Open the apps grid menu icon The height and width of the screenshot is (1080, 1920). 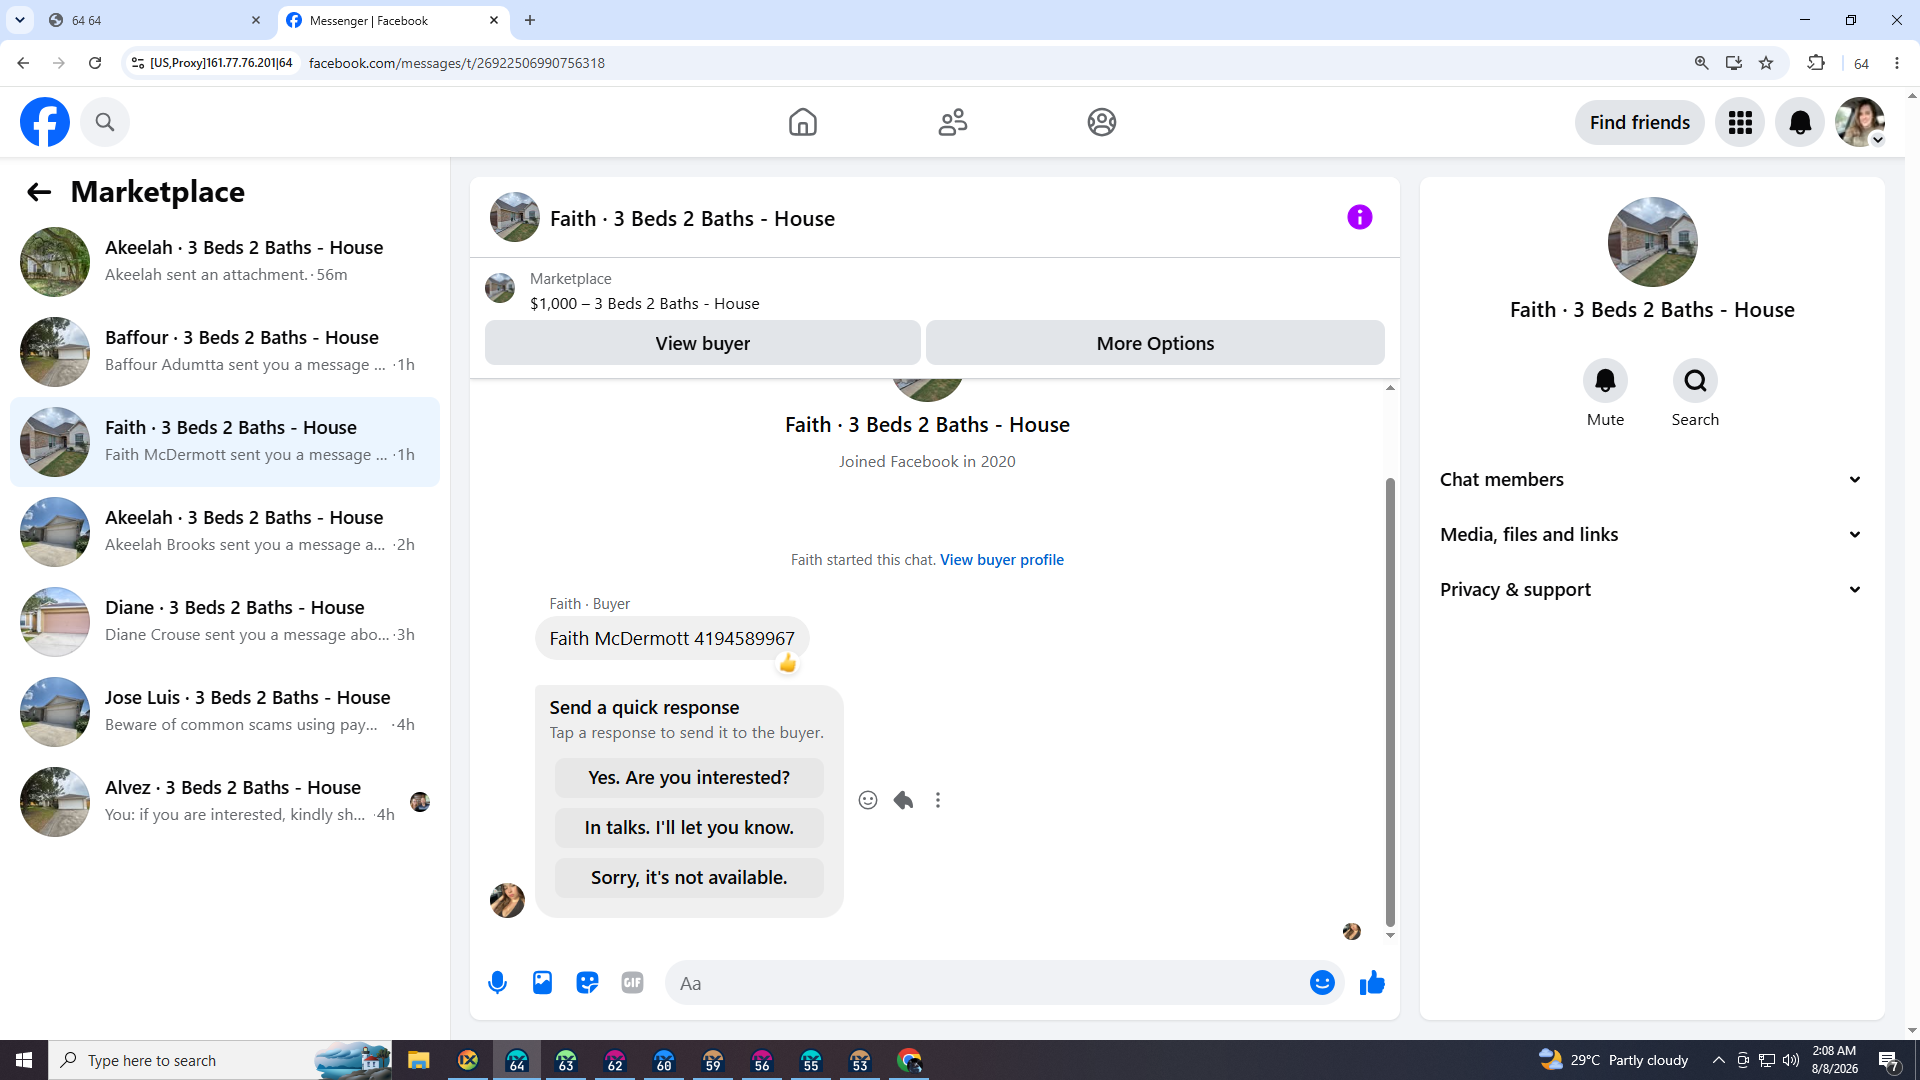point(1740,122)
